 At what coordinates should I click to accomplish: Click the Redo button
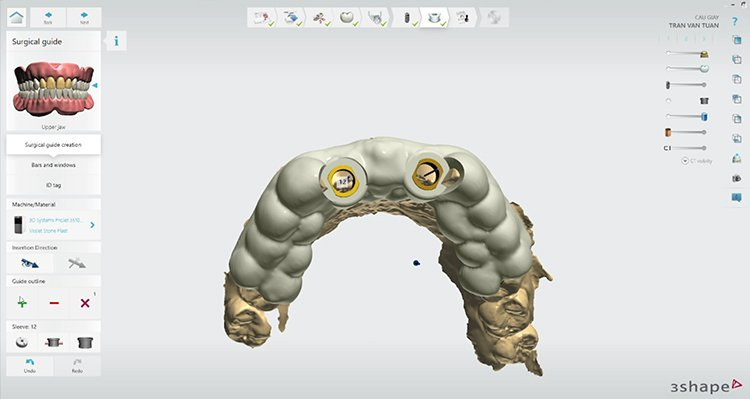77,366
